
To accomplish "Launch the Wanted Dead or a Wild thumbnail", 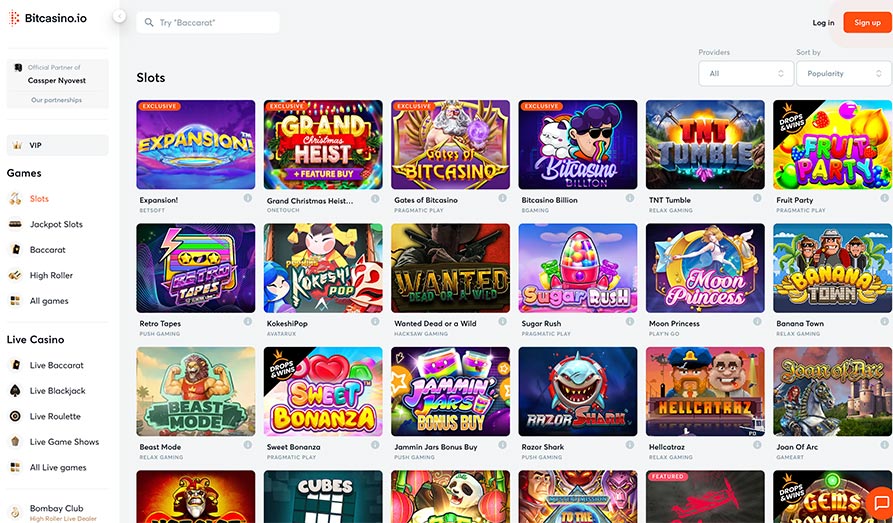I will (450, 268).
